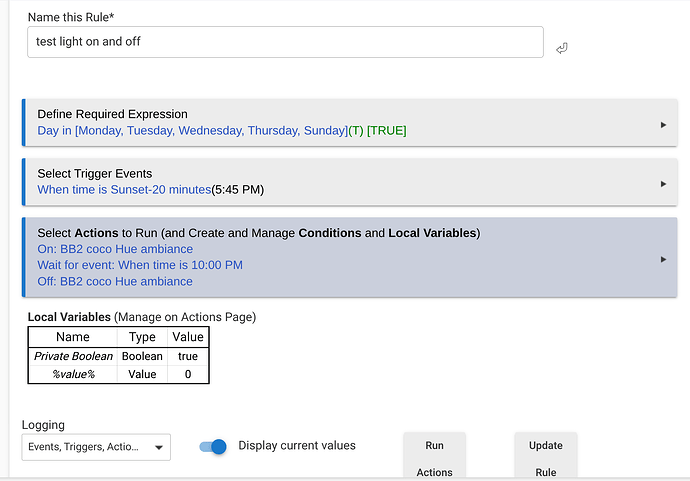Expand Select Trigger Events with its right arrow

point(663,183)
